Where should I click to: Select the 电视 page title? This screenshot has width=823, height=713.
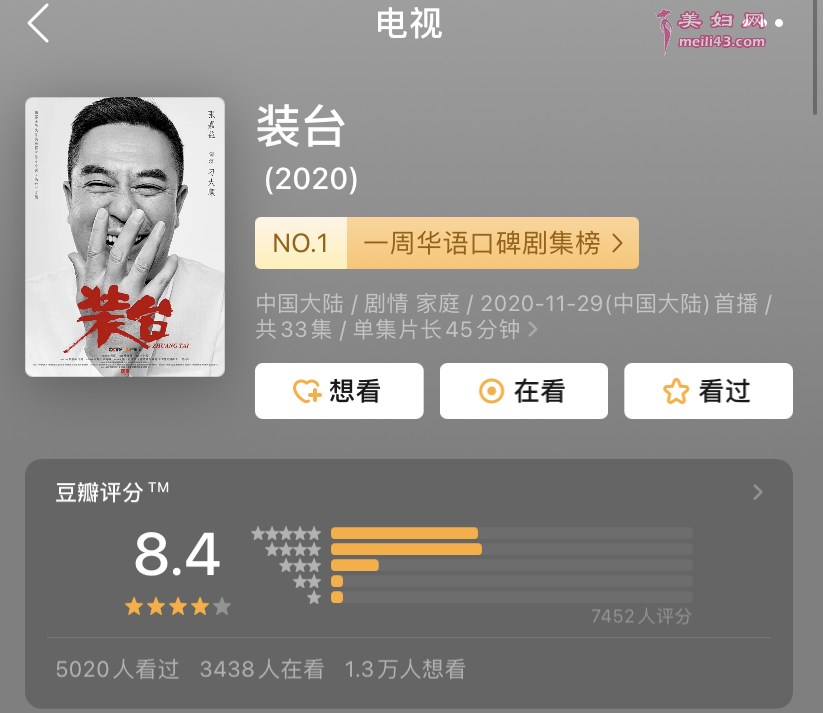pos(409,24)
